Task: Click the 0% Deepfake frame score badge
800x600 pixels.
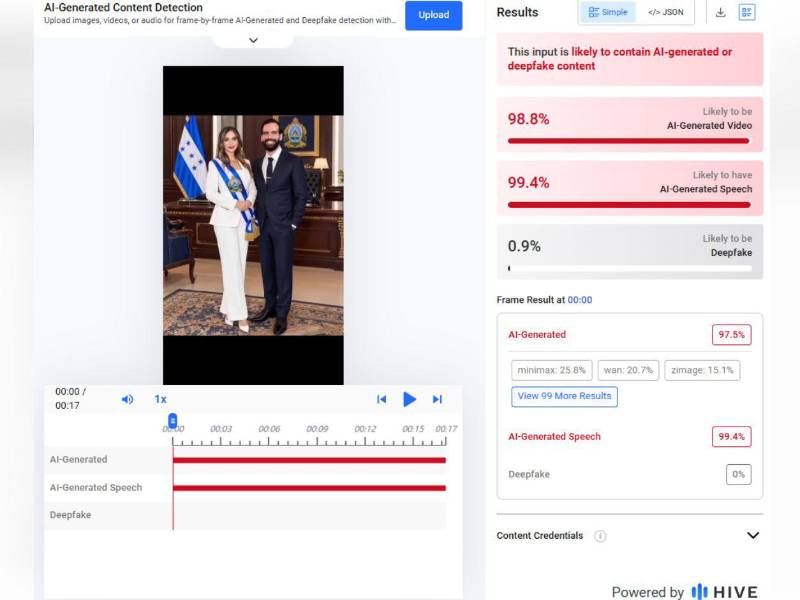Action: pos(738,474)
